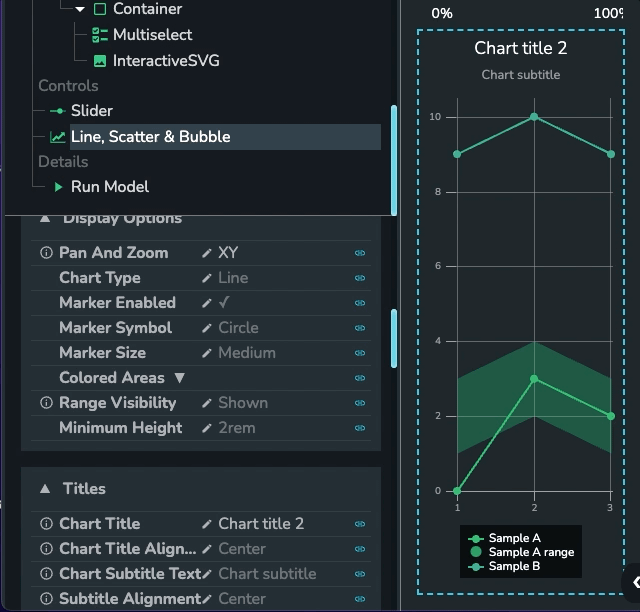The width and height of the screenshot is (640, 612).
Task: Click the link icon beside Pan And Zoom
Action: [x=360, y=253]
